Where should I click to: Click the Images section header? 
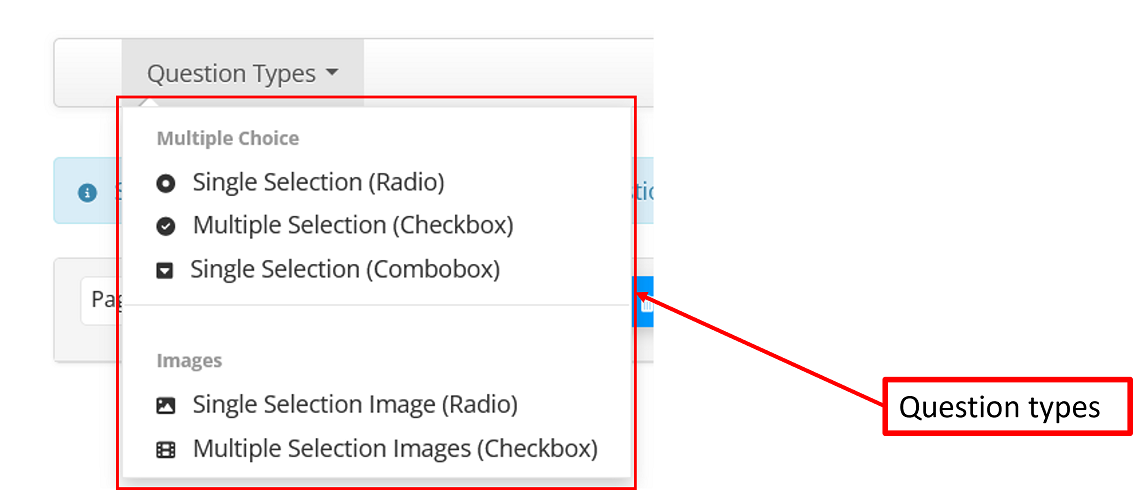[189, 360]
